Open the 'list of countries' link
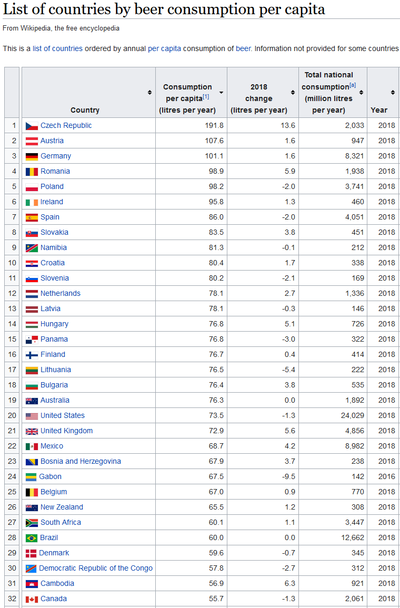The height and width of the screenshot is (608, 400). click(x=57, y=48)
